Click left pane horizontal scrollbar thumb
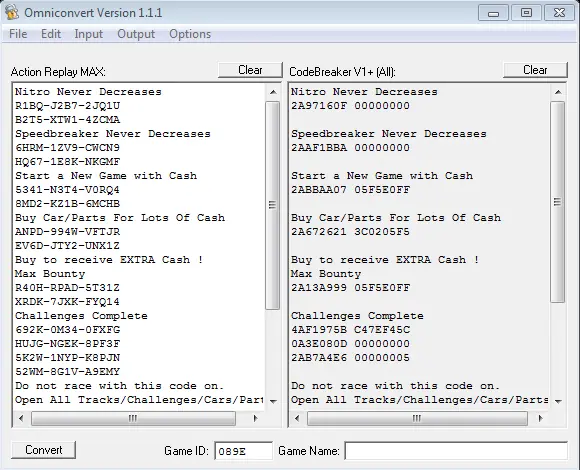This screenshot has height=470, width=580. point(133,419)
